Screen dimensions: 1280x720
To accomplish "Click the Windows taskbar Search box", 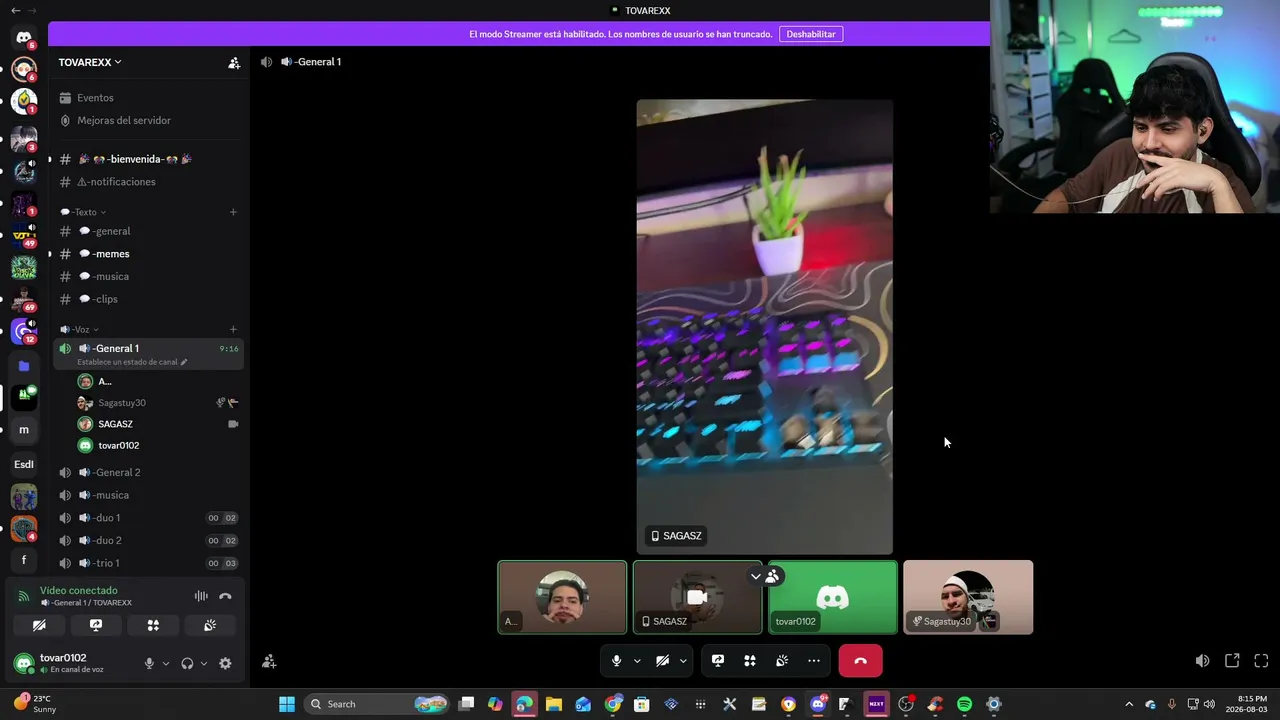I will pos(376,704).
